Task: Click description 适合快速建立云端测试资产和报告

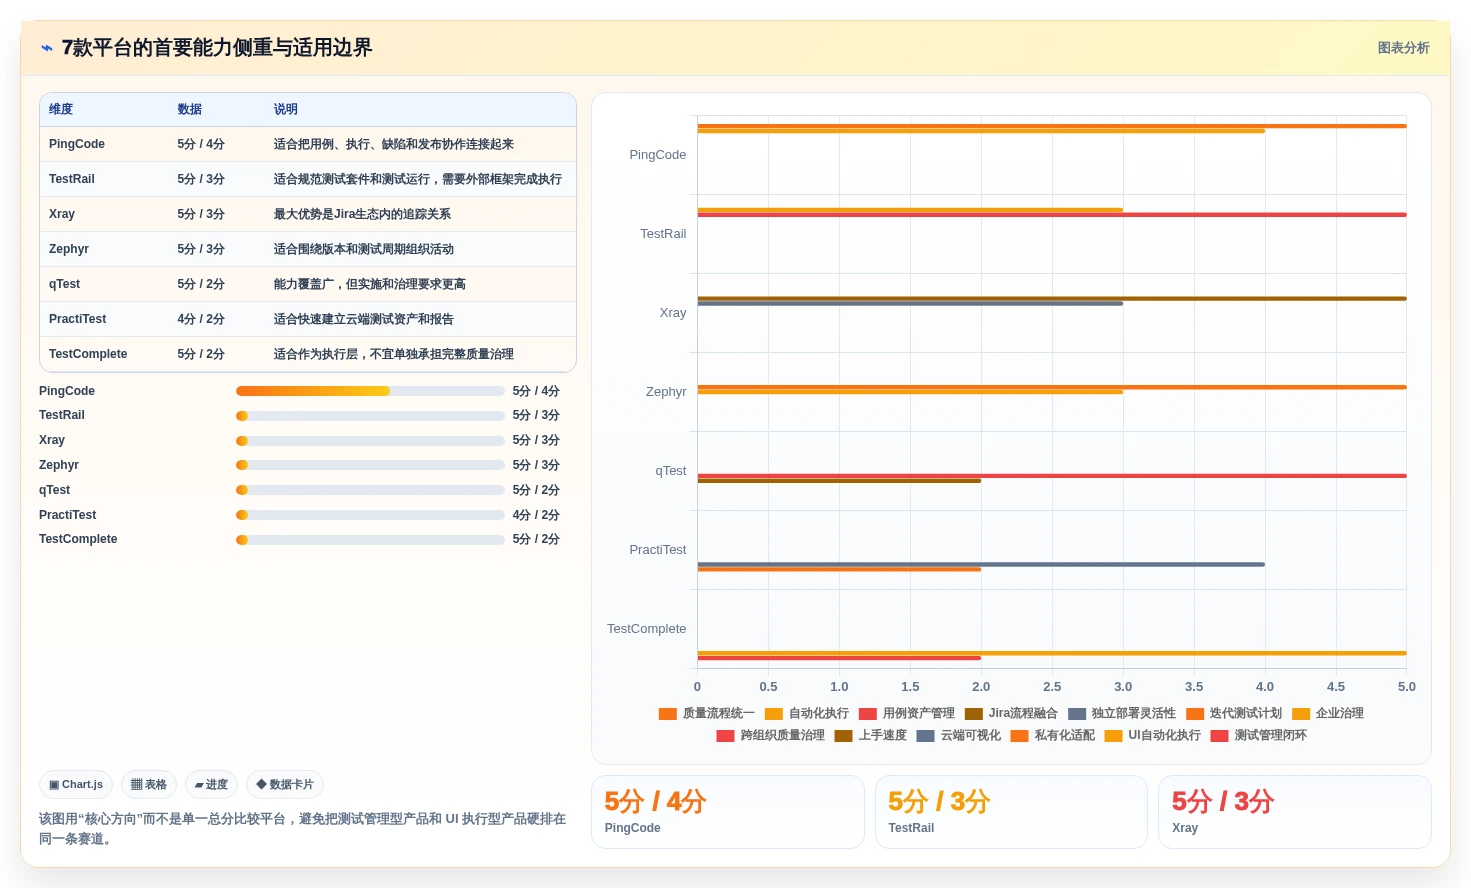Action: tap(364, 319)
